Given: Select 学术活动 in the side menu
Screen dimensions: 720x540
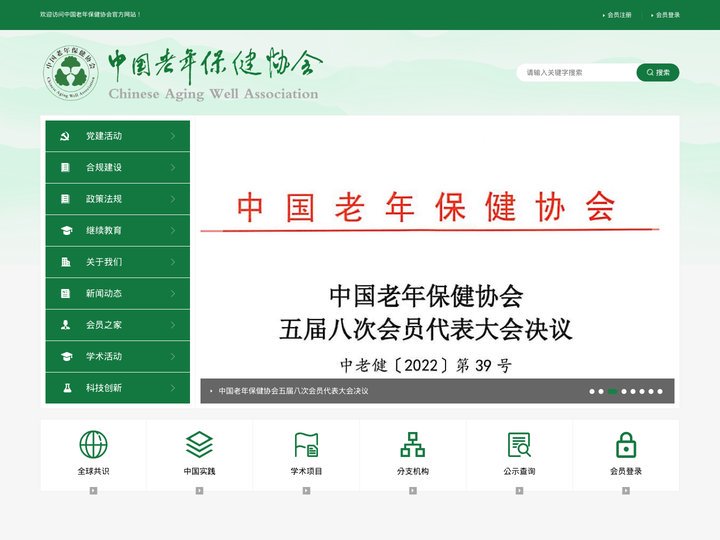Looking at the screenshot, I should (x=118, y=356).
